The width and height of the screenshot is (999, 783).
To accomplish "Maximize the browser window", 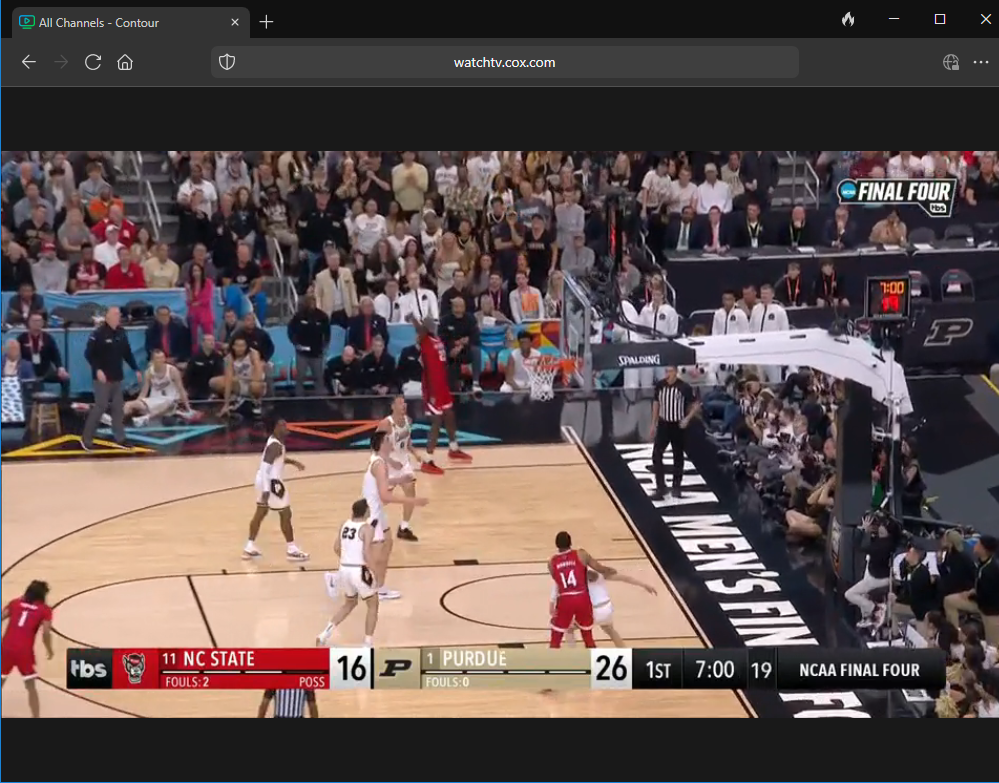I will click(940, 19).
